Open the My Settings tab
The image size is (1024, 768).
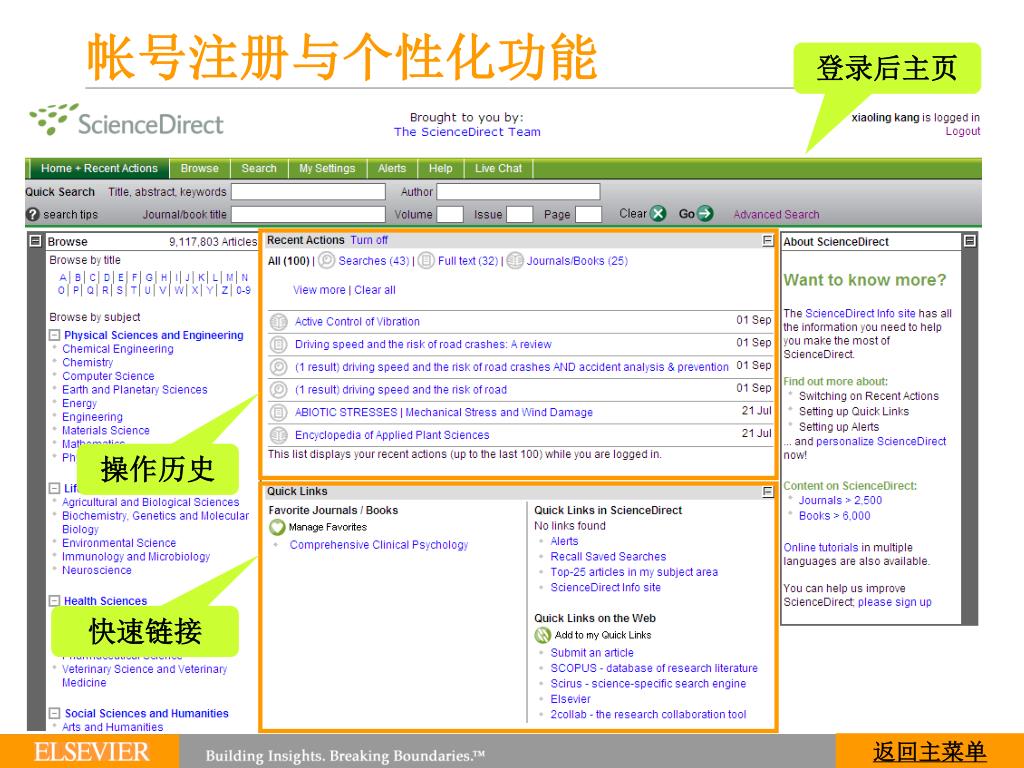point(327,169)
